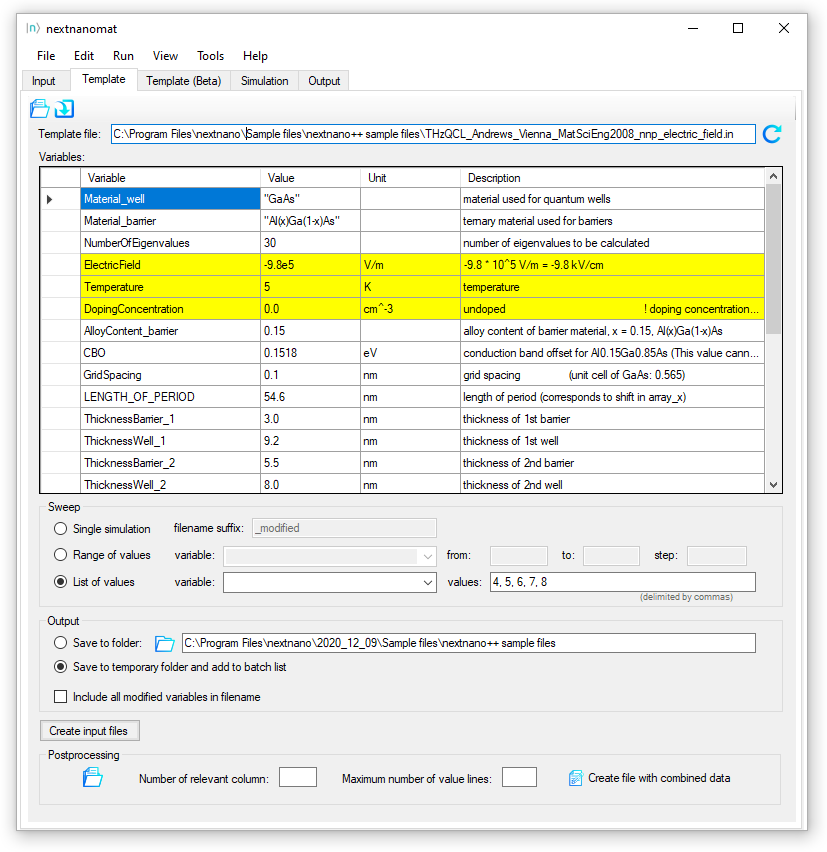The image size is (827, 852).
Task: Open the Postprocessing folder icon
Action: (92, 778)
